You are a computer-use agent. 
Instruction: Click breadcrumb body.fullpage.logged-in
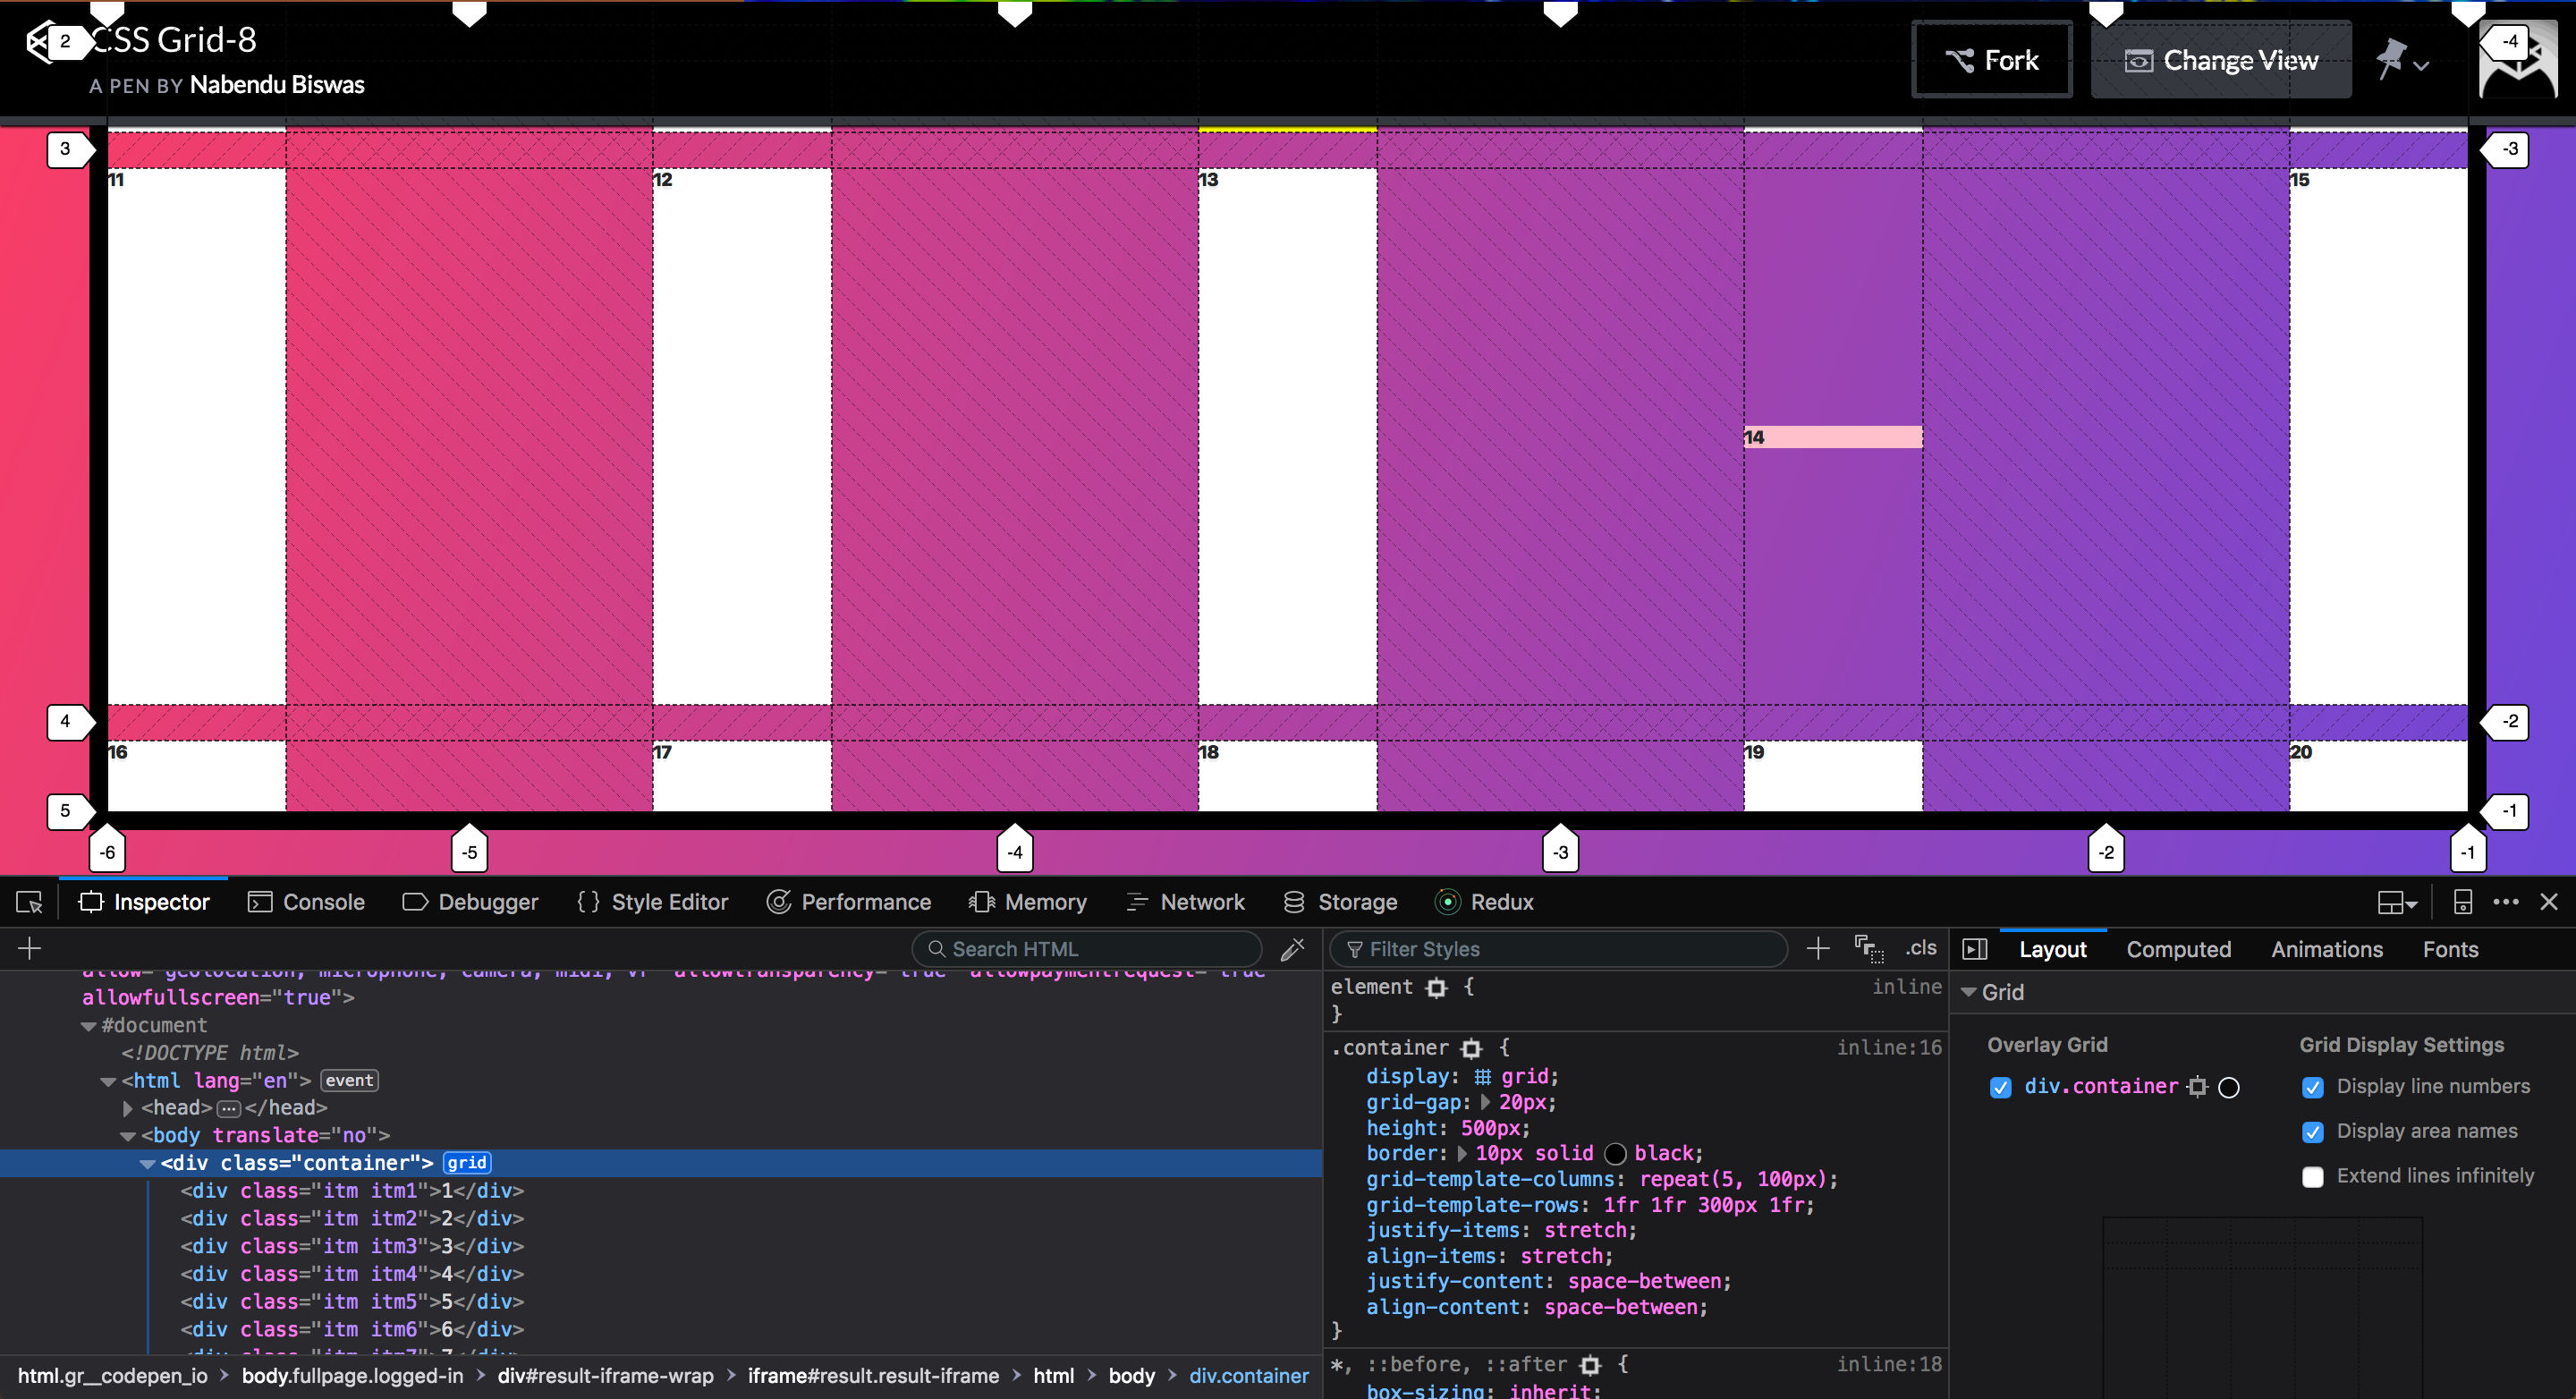click(352, 1376)
